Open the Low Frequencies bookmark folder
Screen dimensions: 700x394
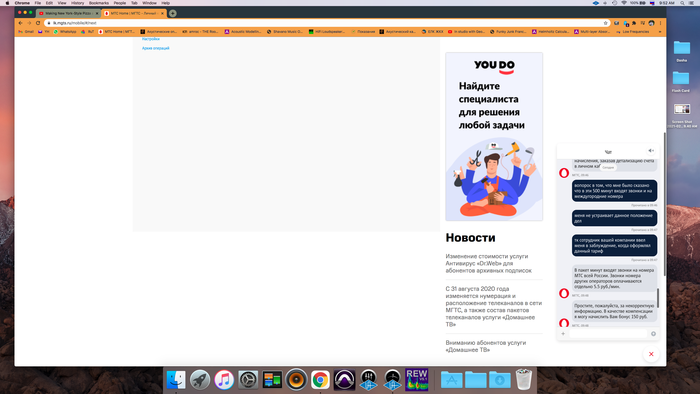coord(633,32)
